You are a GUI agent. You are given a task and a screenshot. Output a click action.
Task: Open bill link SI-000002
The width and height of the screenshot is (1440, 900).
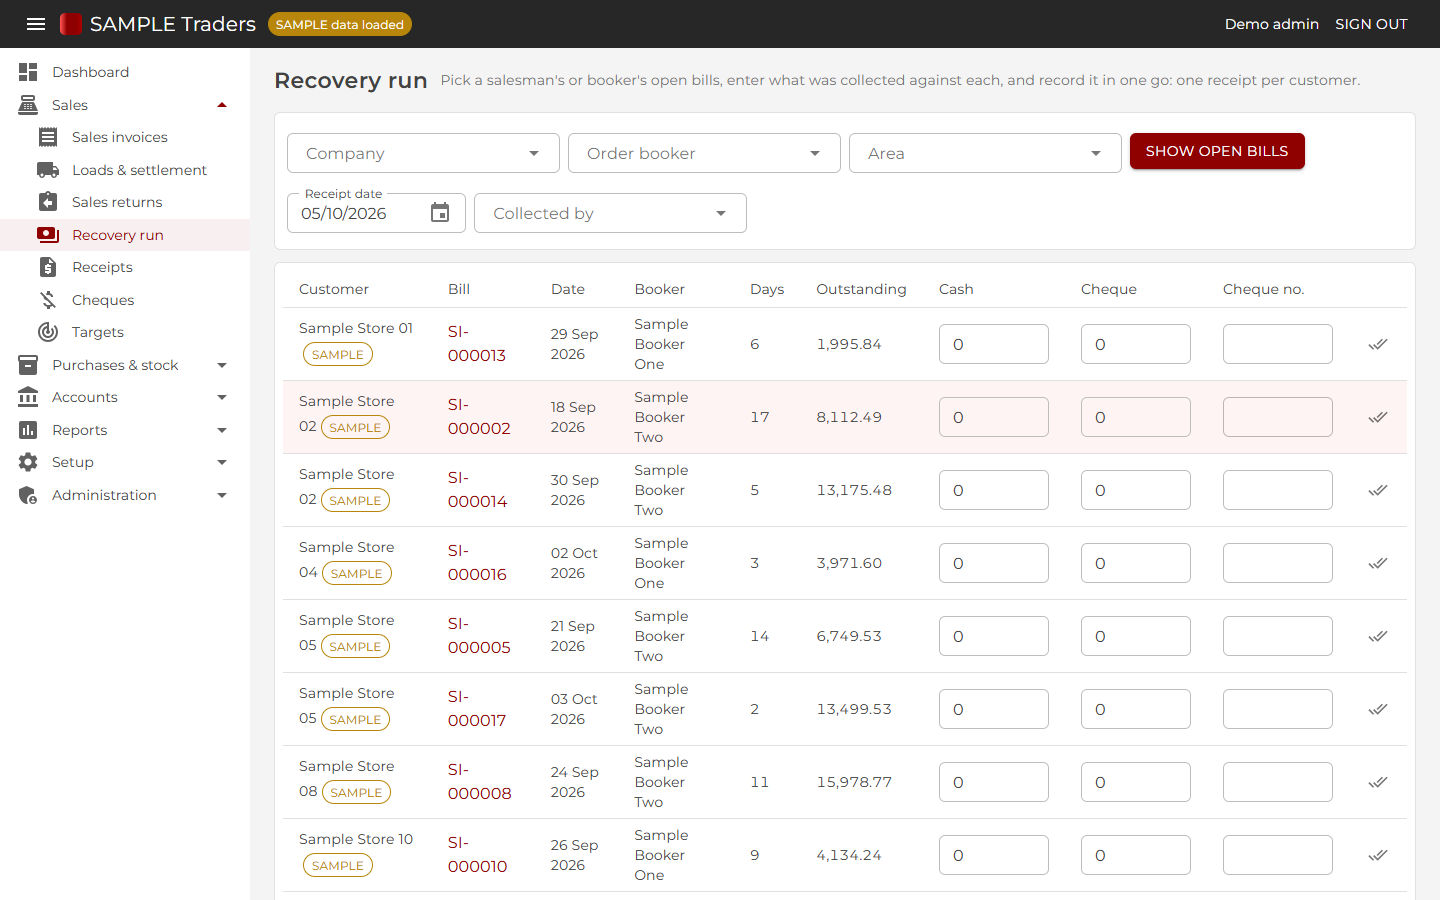tap(479, 416)
